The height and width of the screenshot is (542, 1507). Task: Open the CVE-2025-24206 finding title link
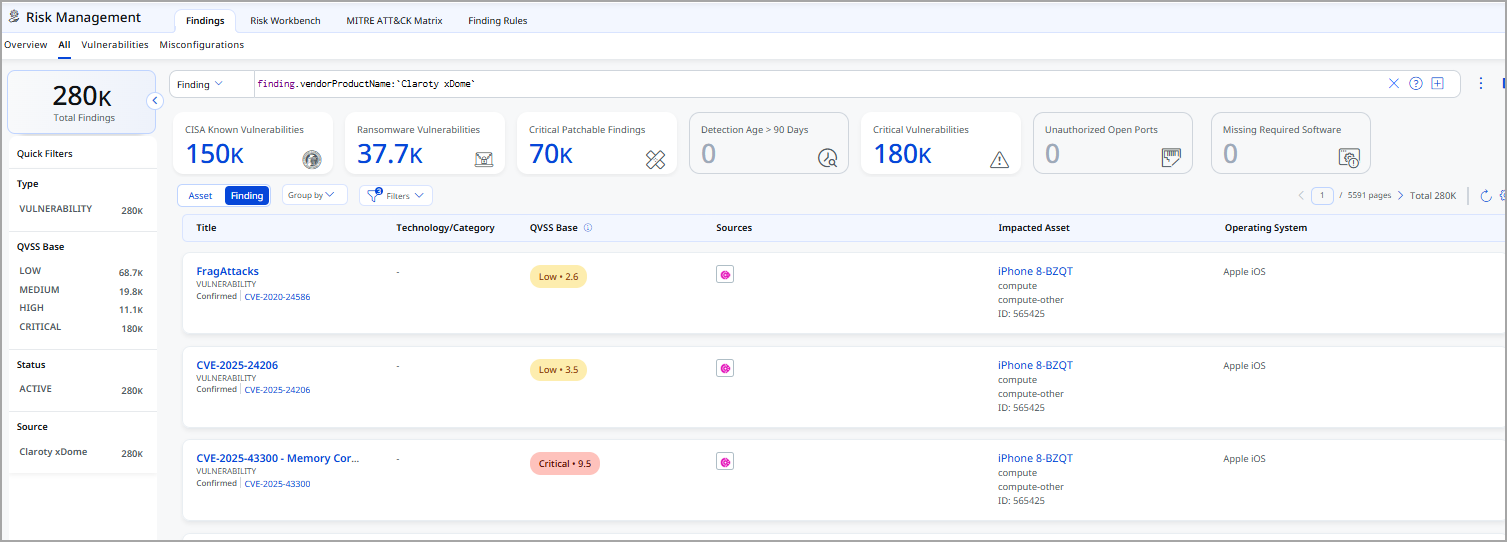pyautogui.click(x=237, y=365)
